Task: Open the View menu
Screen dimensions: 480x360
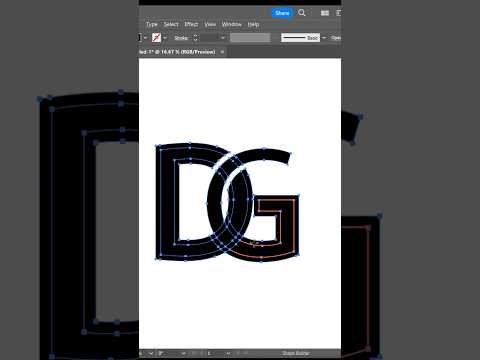Action: pos(210,24)
